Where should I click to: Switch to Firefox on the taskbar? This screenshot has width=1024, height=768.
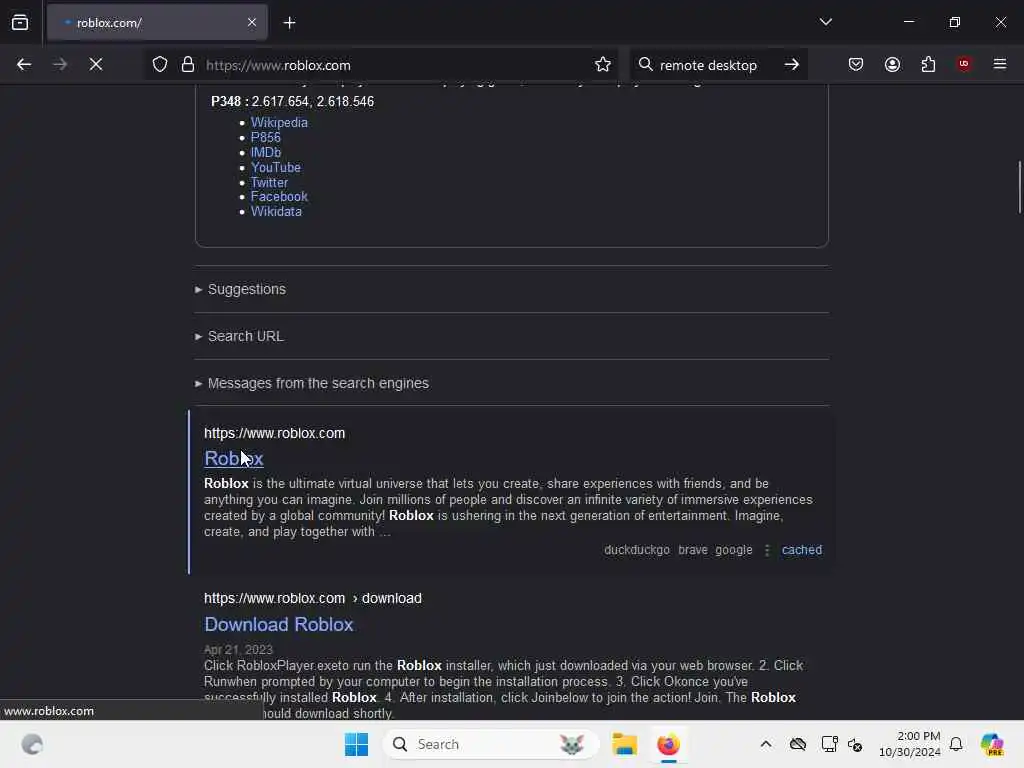pyautogui.click(x=668, y=744)
